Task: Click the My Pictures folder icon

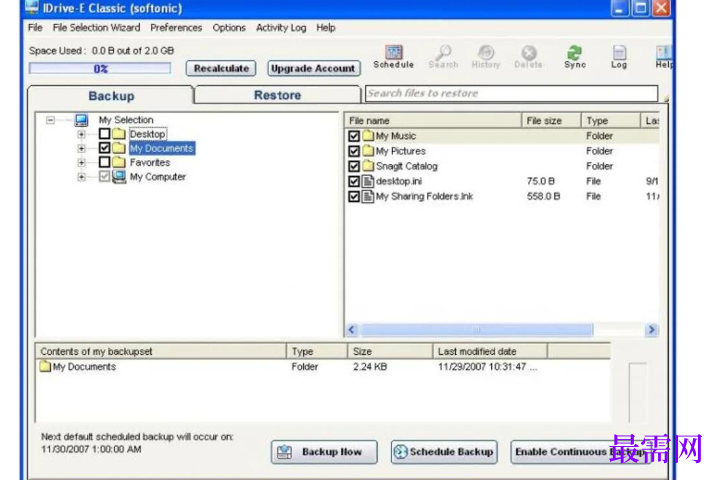Action: point(368,151)
